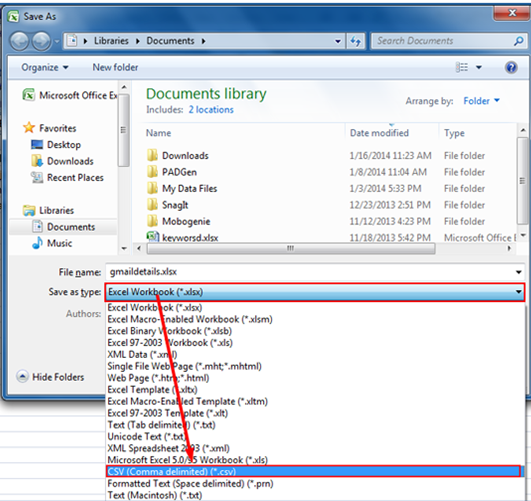Choose Excel 97-2003 Template (*.xlt)
531x501 pixels.
(315, 413)
